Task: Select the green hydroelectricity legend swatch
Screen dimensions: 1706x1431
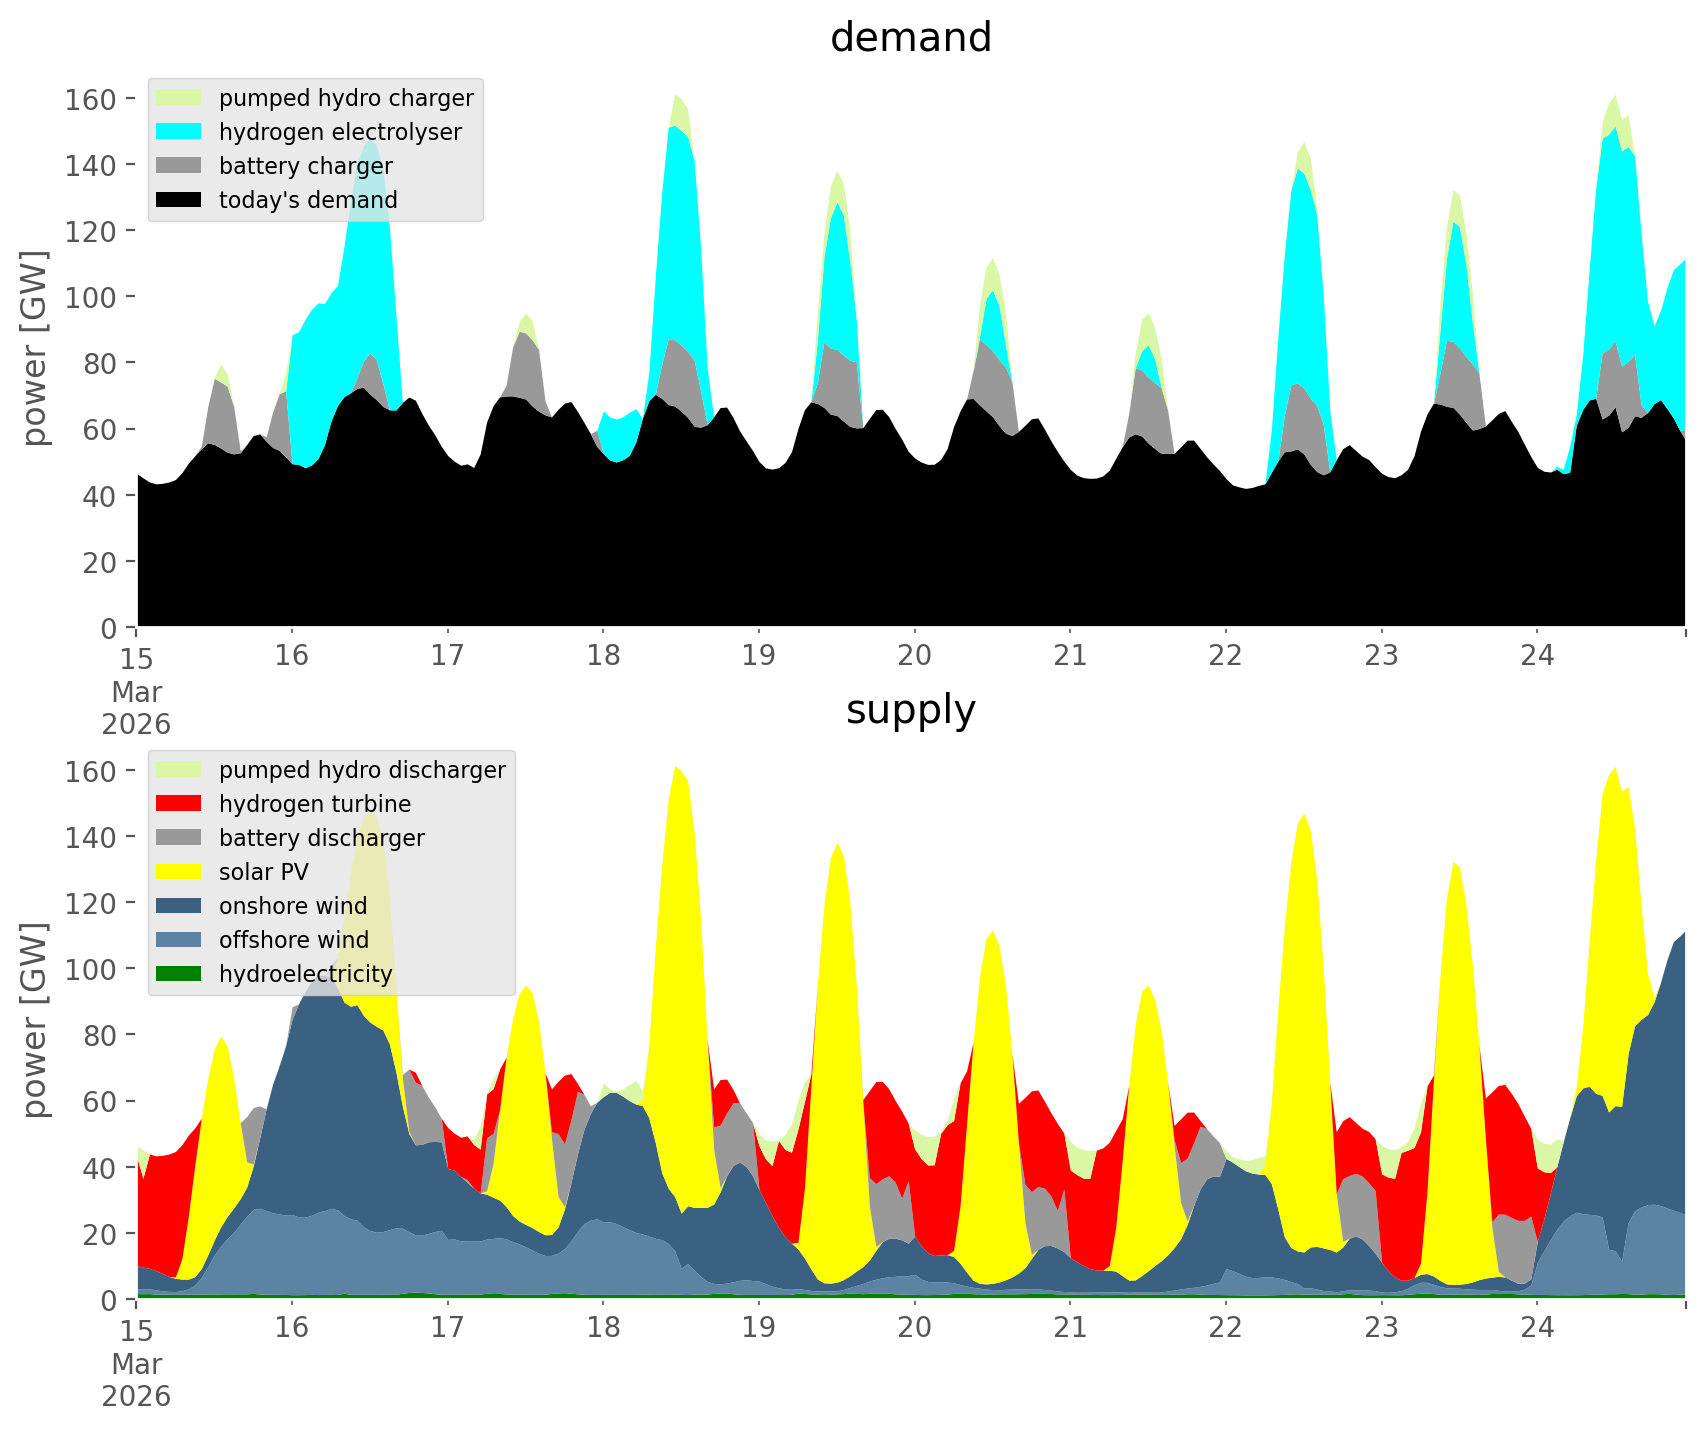Action: (x=178, y=974)
